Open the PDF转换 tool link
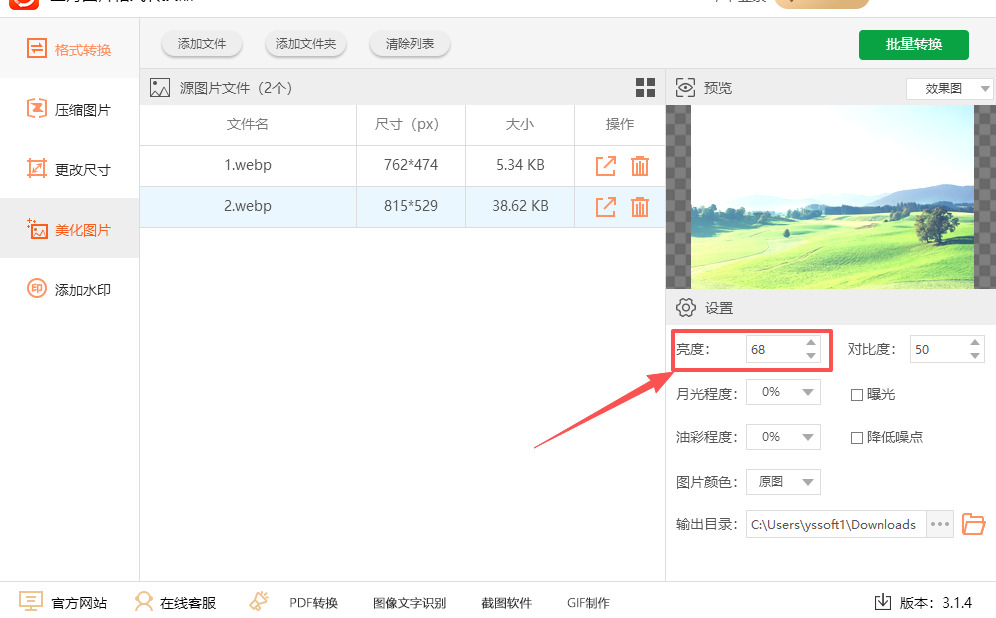Screen dimensions: 996x618 point(313,603)
